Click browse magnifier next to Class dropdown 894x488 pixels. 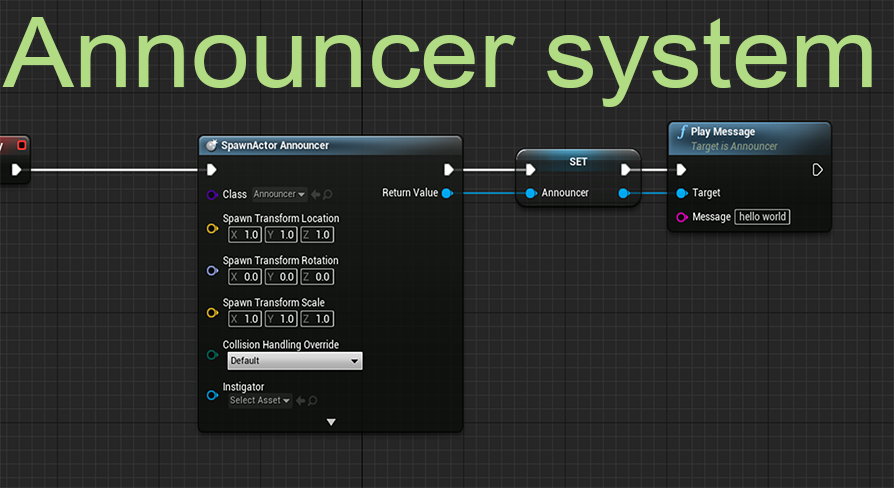tap(328, 194)
